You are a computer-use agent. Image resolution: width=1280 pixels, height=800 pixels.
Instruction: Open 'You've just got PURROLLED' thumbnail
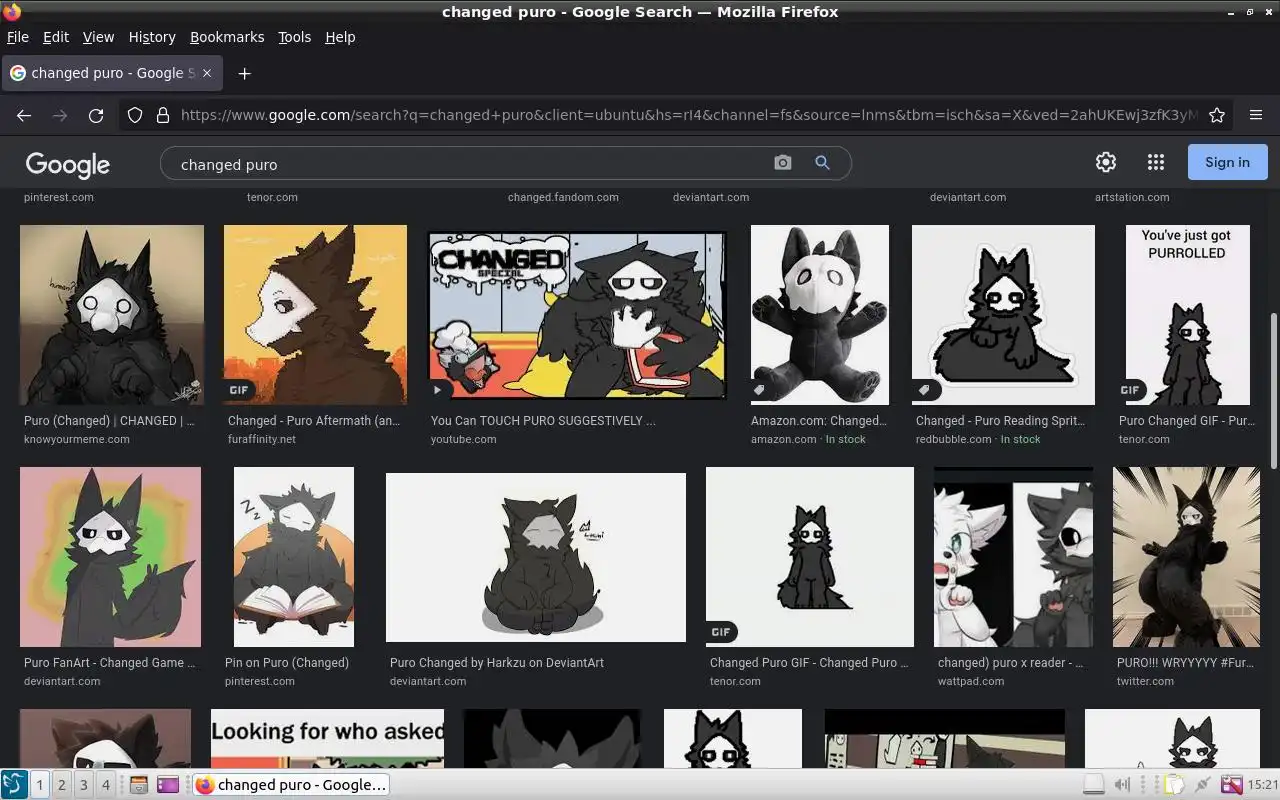tap(1188, 315)
